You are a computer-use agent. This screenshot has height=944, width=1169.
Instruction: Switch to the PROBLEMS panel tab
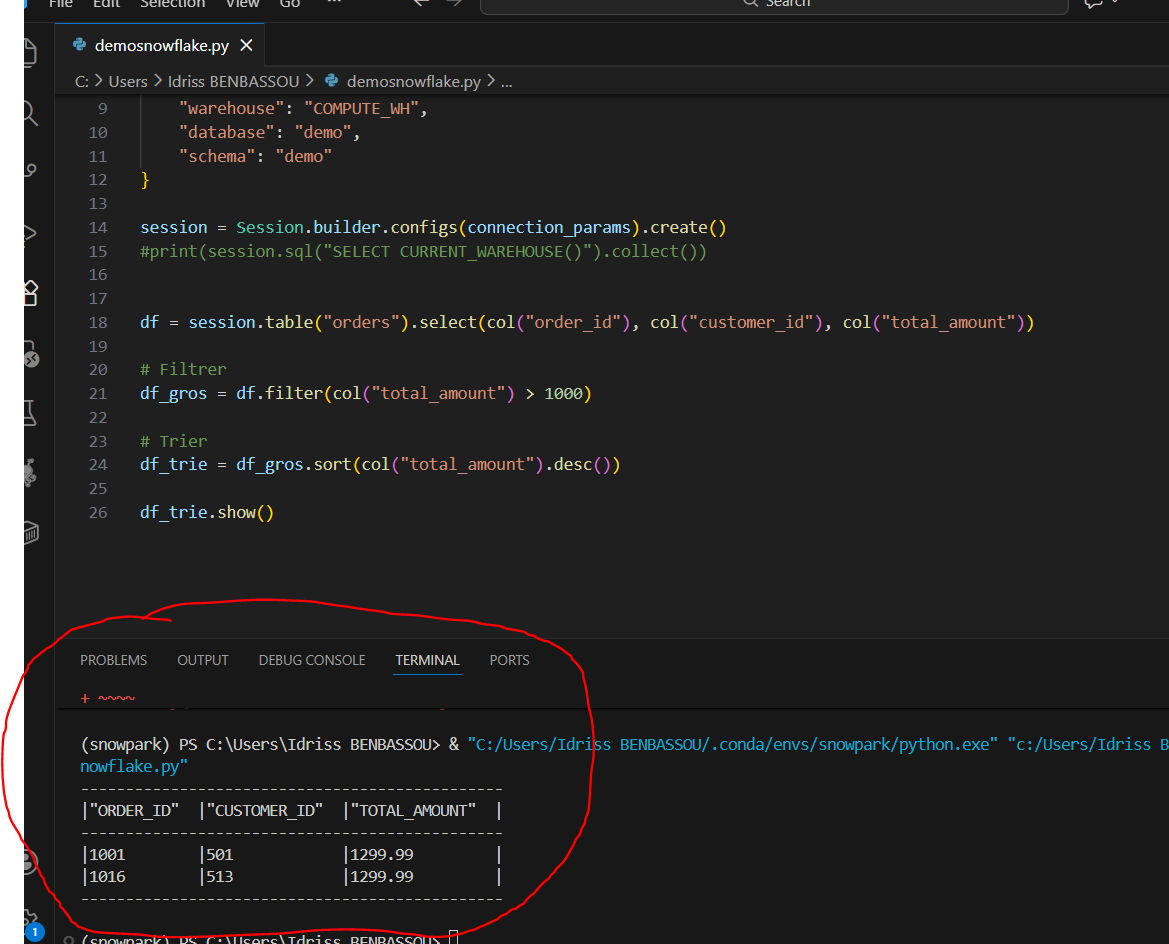click(113, 660)
